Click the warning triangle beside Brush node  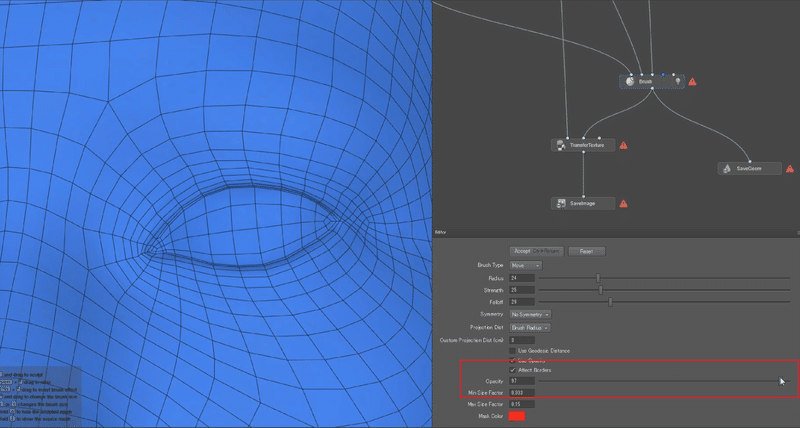click(x=692, y=82)
